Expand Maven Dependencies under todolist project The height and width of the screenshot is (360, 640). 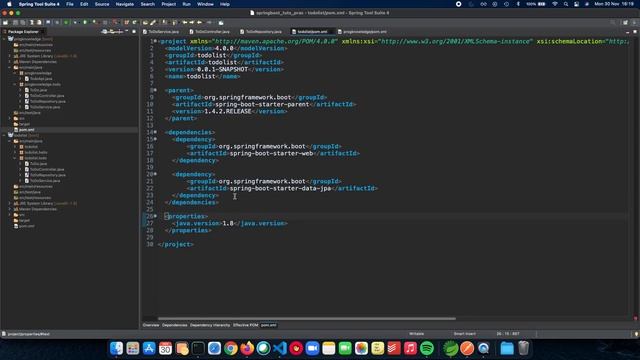click(10, 209)
